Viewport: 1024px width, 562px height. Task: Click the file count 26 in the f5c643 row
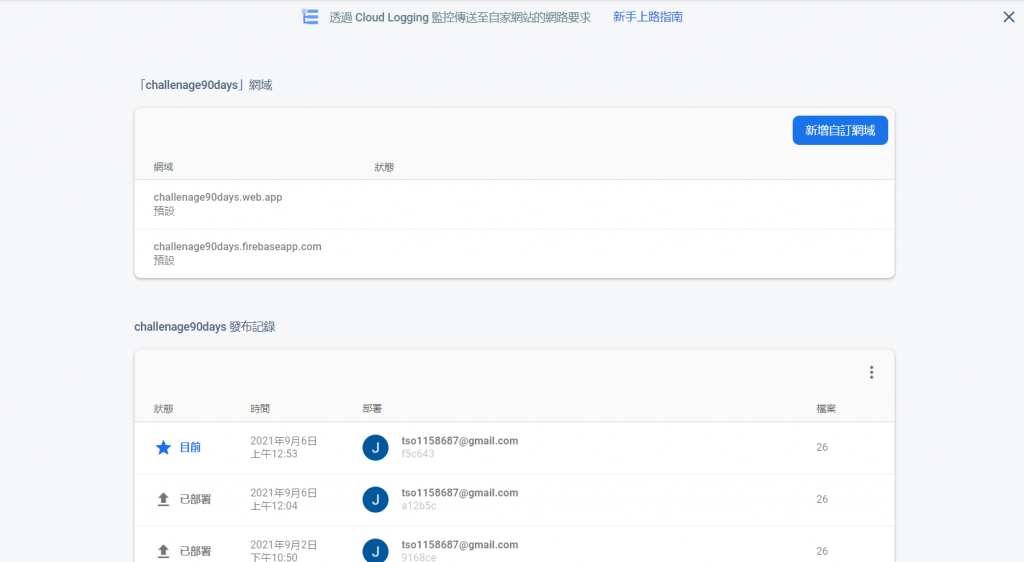(822, 447)
